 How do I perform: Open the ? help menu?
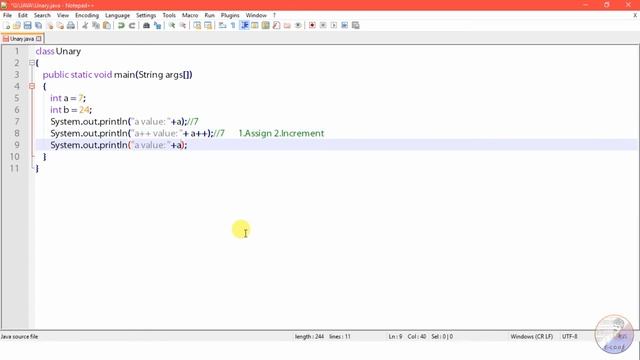[274, 15]
